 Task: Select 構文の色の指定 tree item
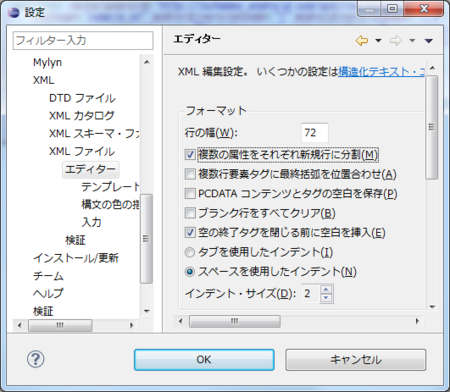(110, 205)
